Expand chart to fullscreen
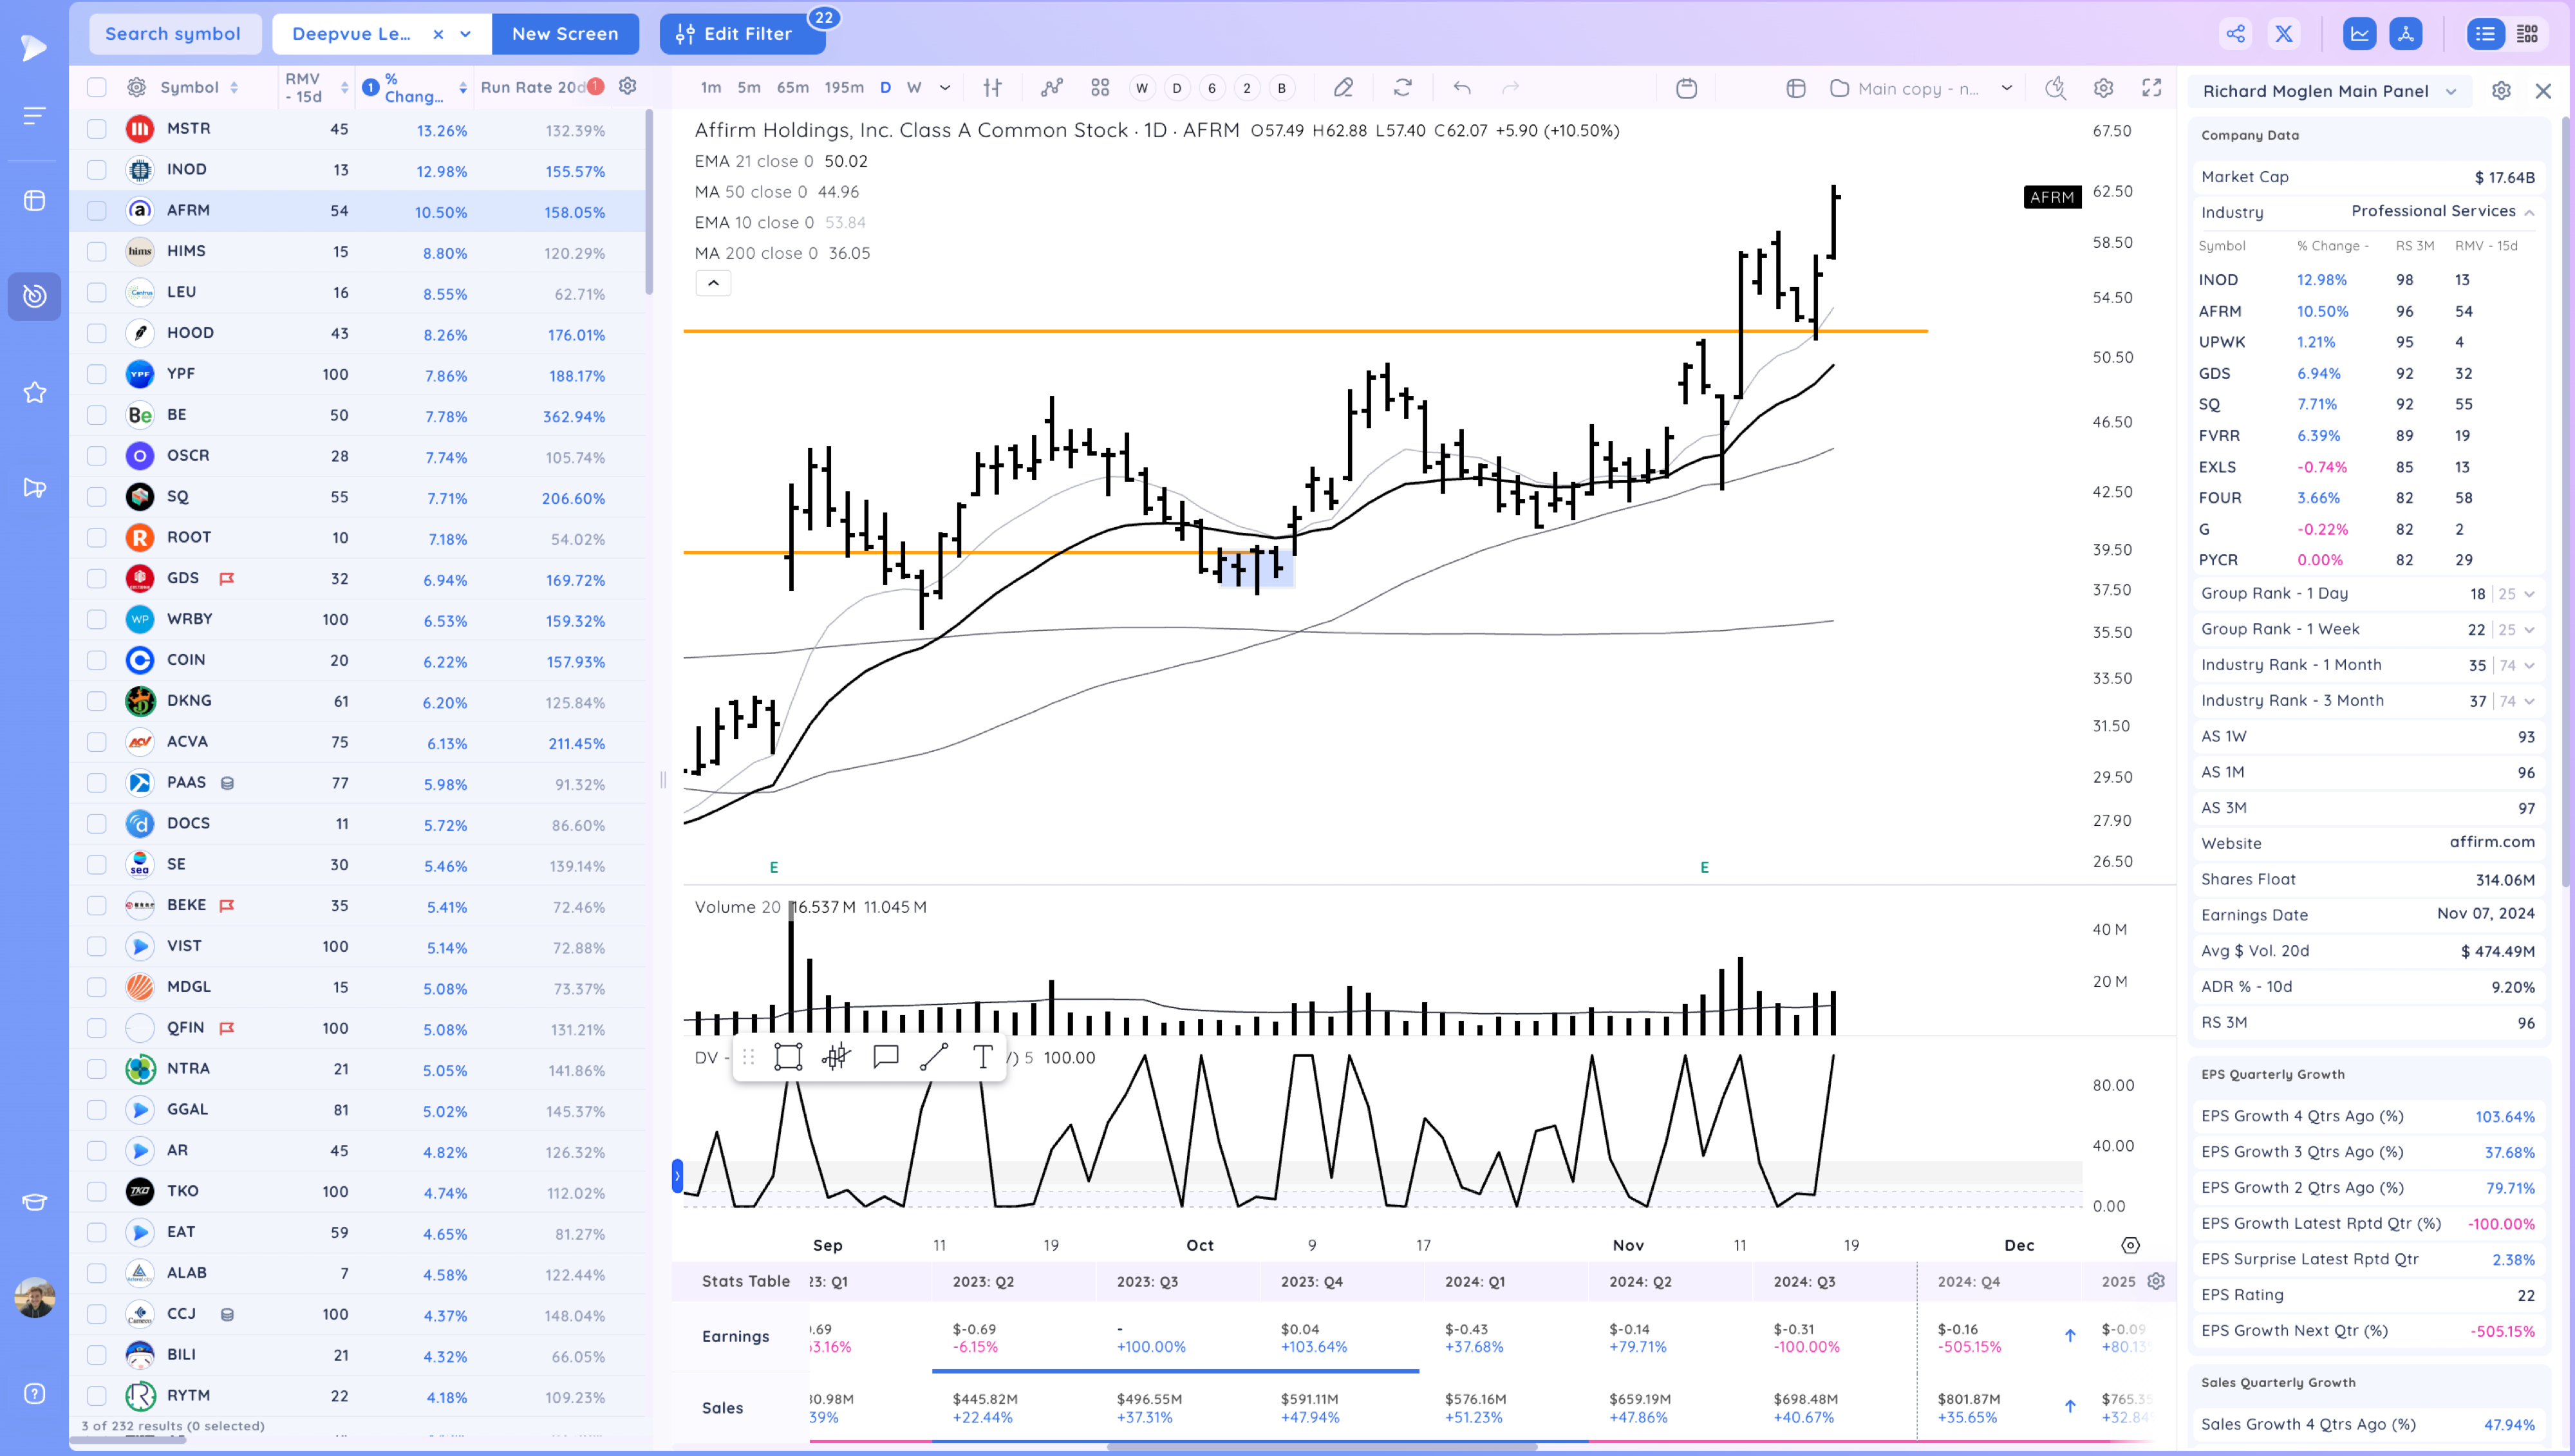Image resolution: width=2575 pixels, height=1456 pixels. 2152,88
